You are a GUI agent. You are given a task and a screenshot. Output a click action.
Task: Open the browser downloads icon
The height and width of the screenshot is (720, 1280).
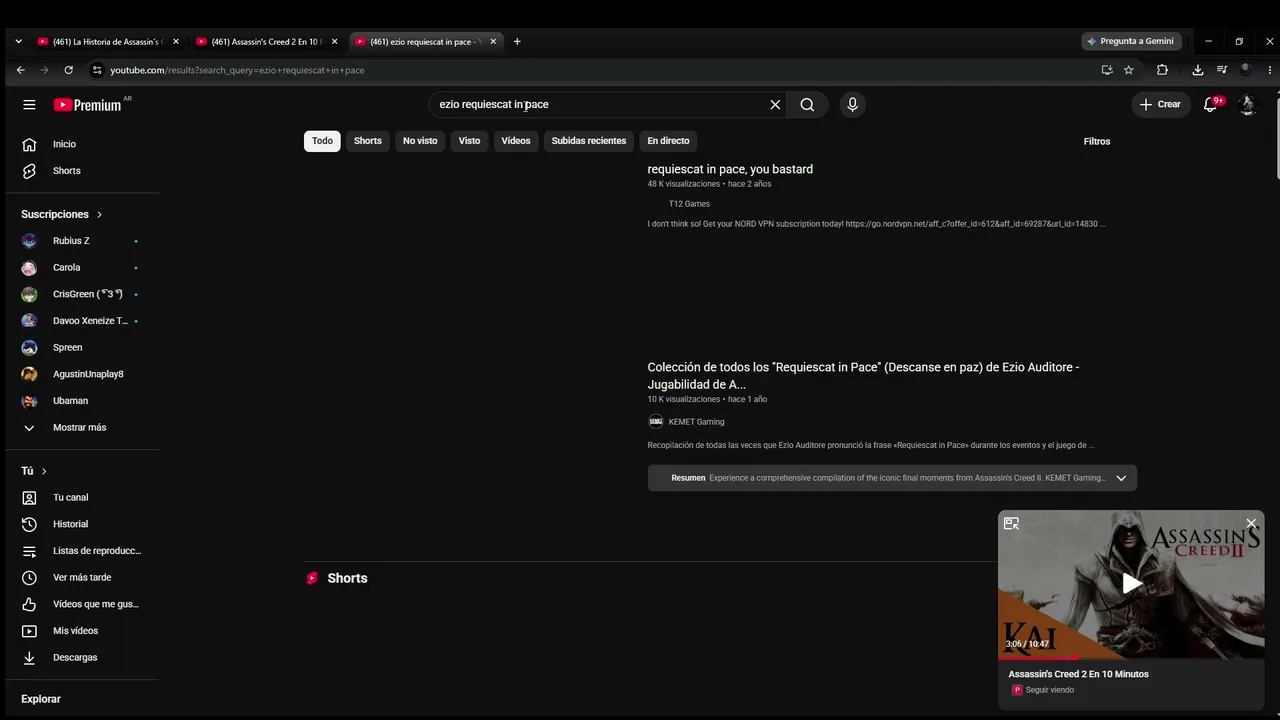coord(1197,70)
